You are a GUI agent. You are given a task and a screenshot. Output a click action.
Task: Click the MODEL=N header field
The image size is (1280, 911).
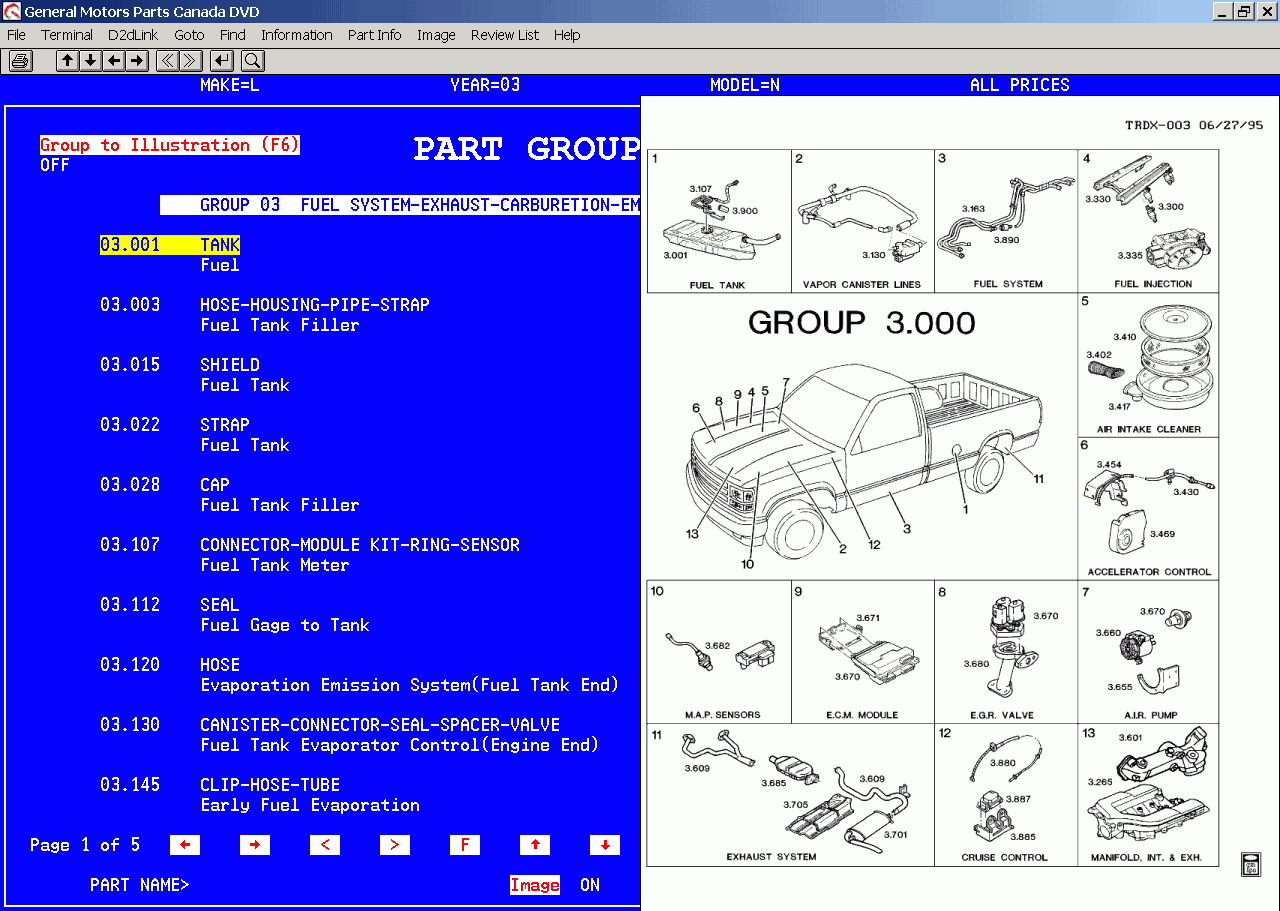745,85
